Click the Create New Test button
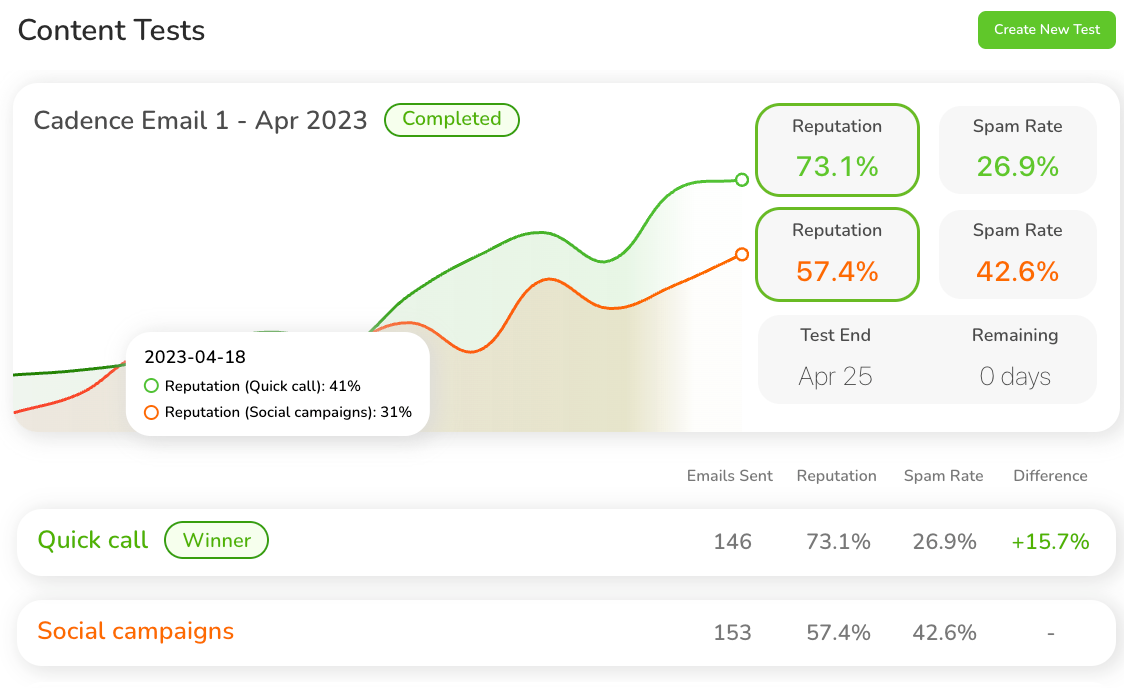Viewport: 1124px width, 688px height. pos(1046,30)
